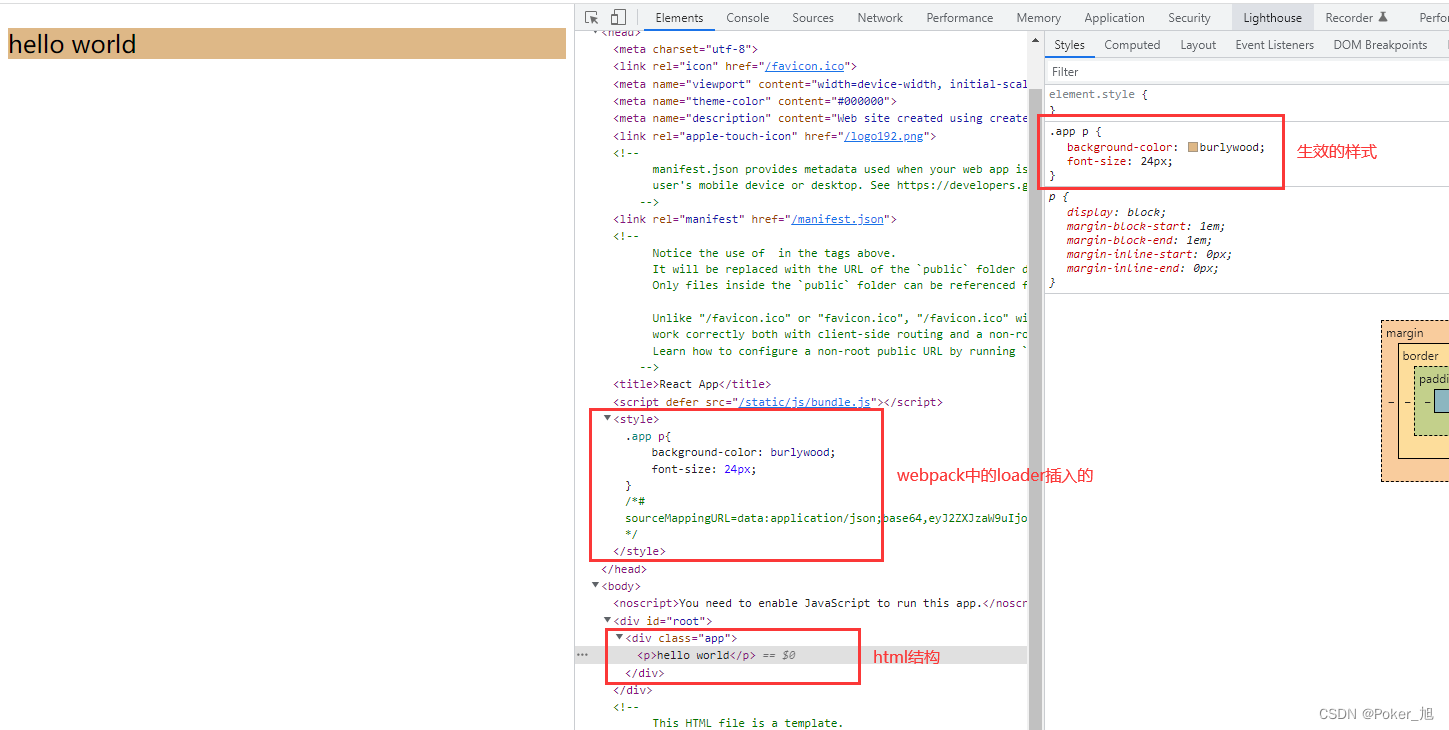Viewport: 1449px width, 730px height.
Task: Collapse the div class="app" node
Action: [619, 637]
